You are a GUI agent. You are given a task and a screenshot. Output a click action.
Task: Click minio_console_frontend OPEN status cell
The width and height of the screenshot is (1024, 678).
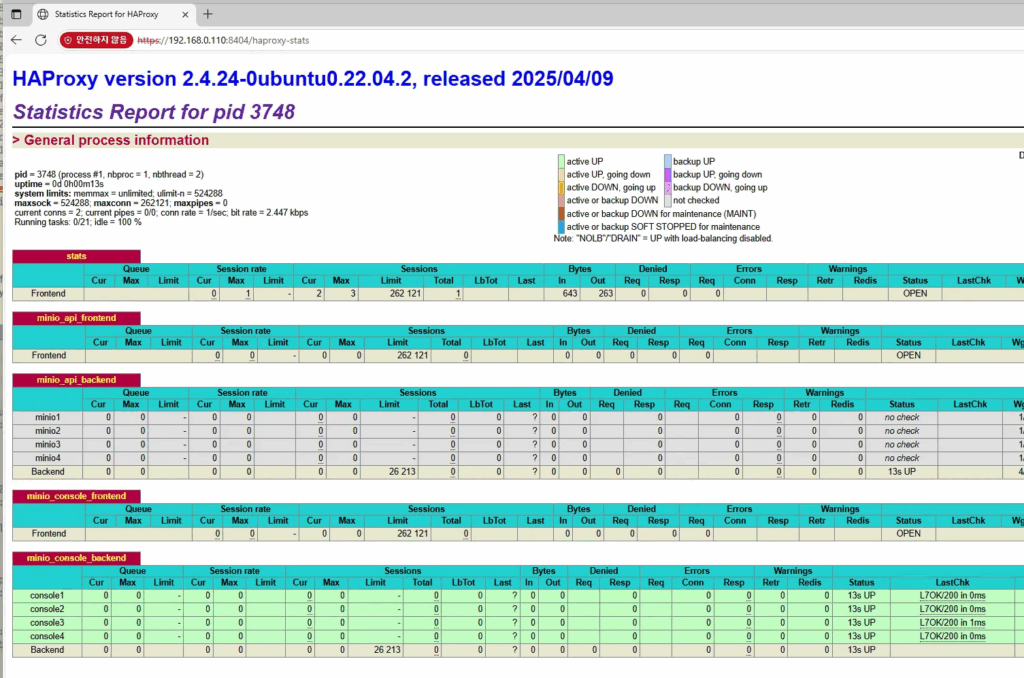908,534
